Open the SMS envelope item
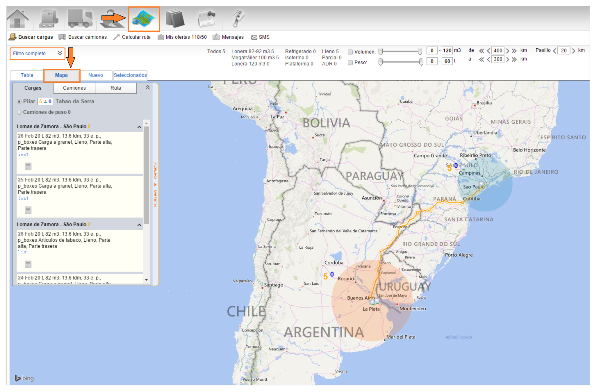The height and width of the screenshot is (392, 596). pyautogui.click(x=260, y=37)
